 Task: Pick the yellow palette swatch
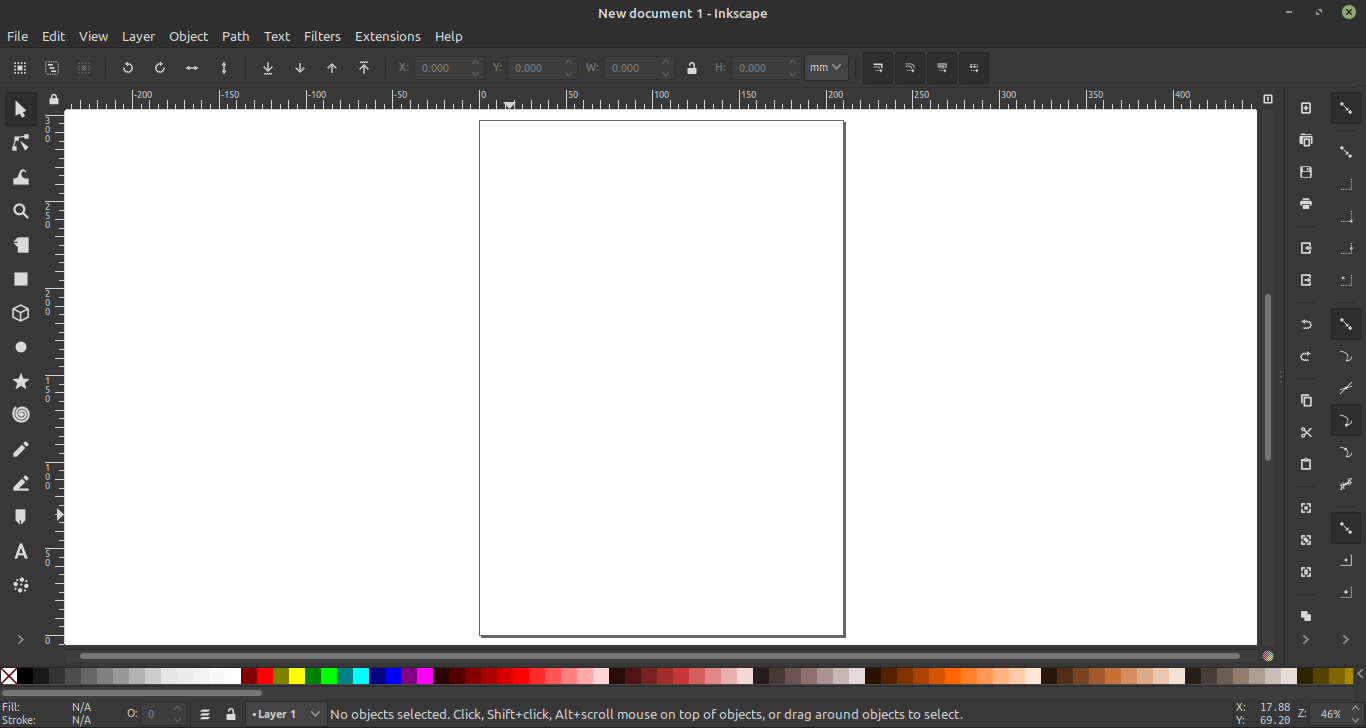pyautogui.click(x=297, y=676)
